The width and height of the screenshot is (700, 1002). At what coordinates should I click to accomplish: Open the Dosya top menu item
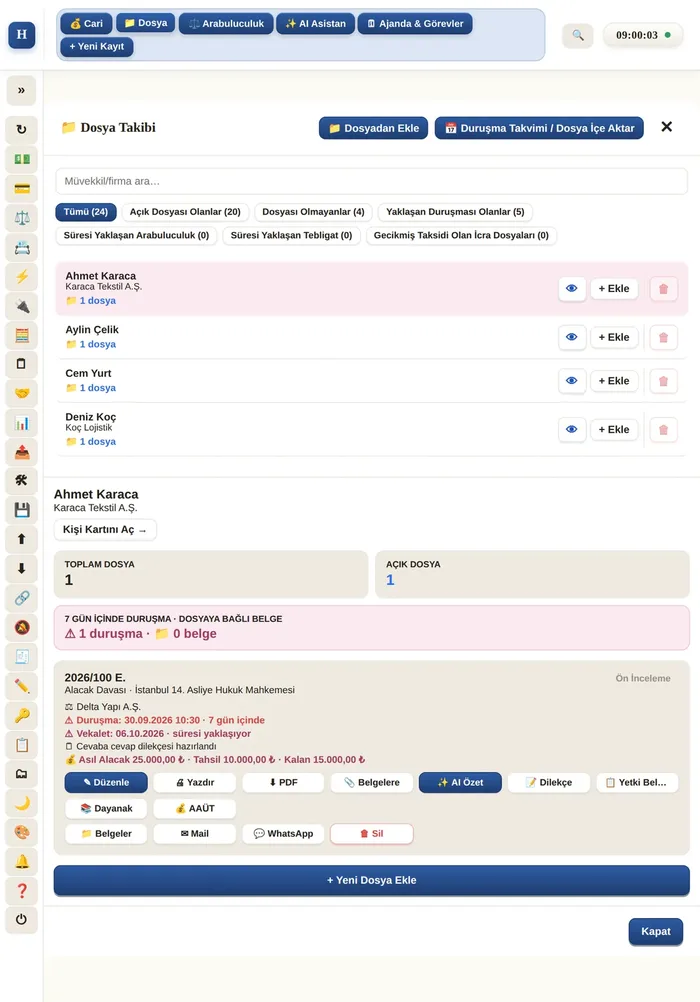point(146,23)
